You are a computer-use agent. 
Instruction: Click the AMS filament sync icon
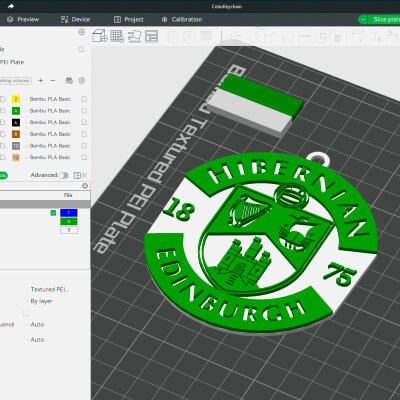click(x=69, y=81)
